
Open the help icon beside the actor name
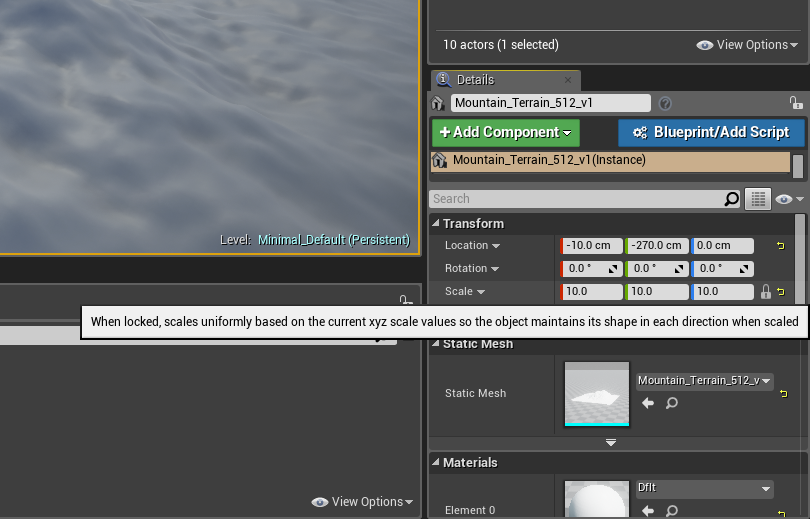click(665, 103)
